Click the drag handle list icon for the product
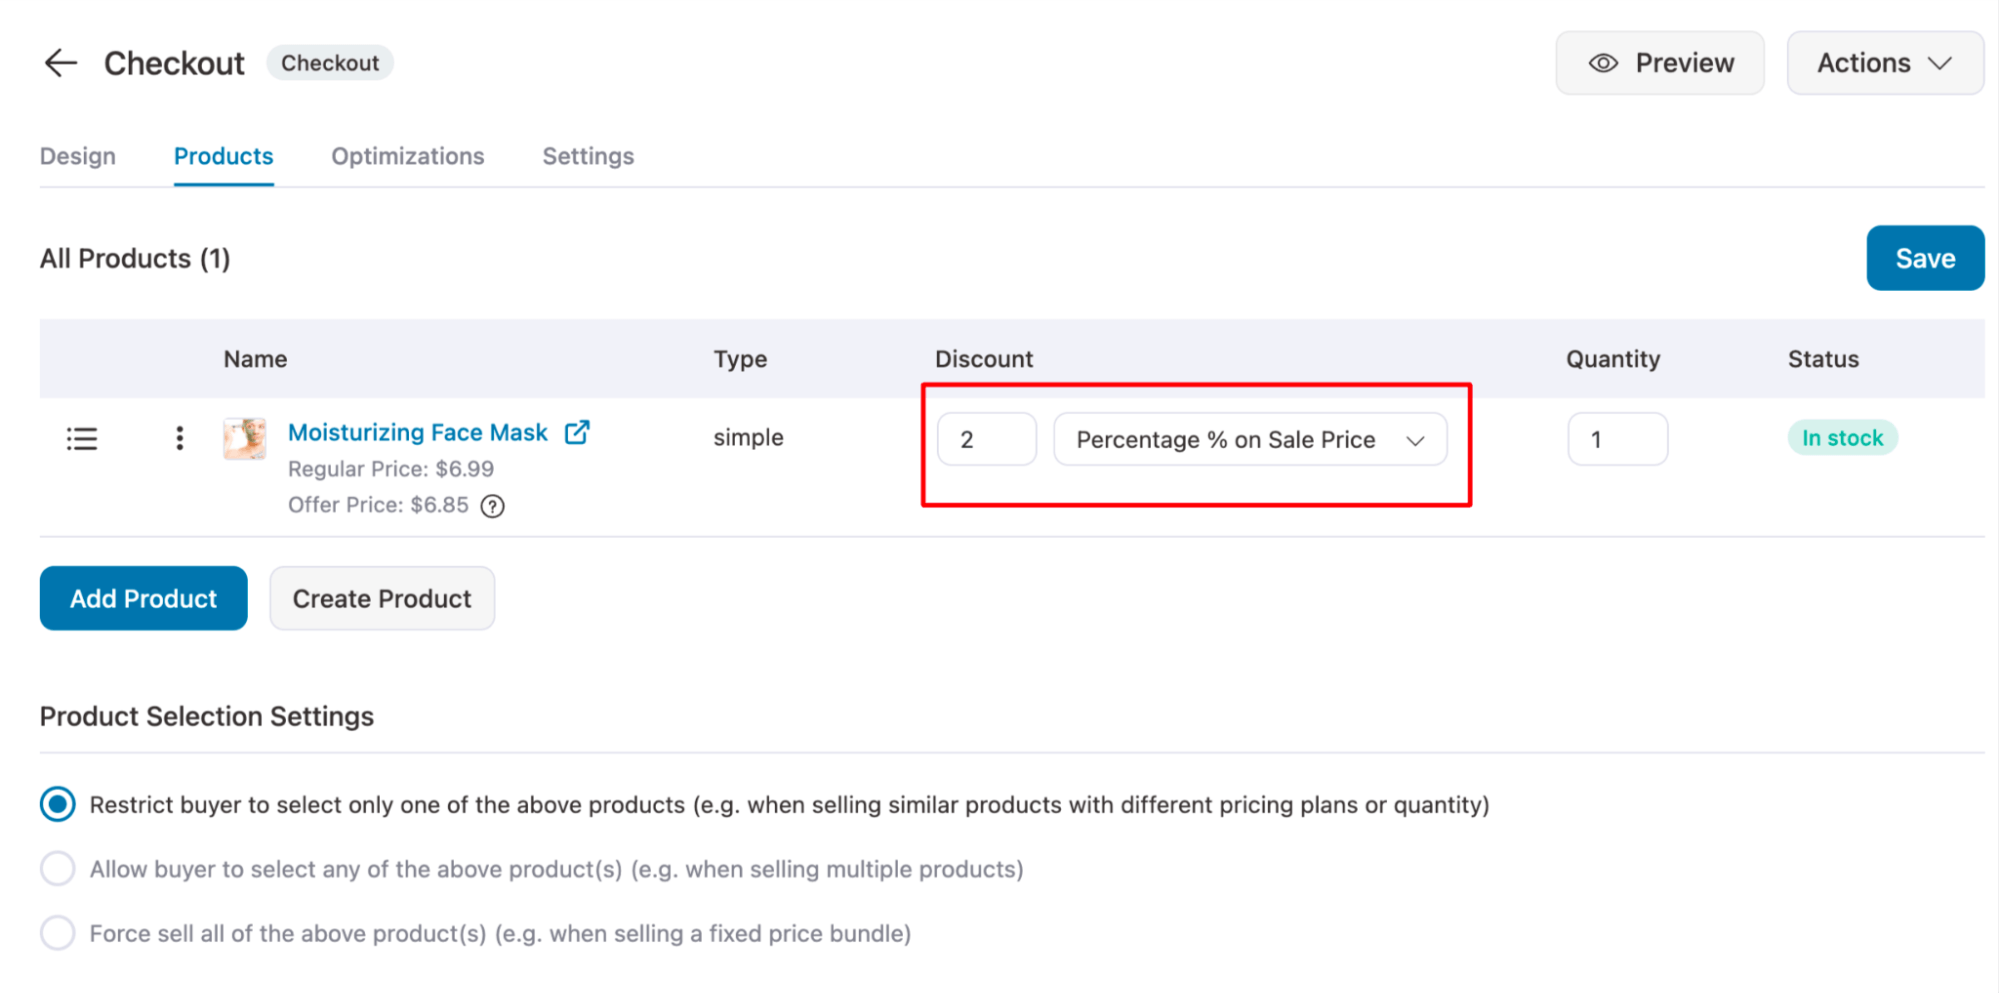Image resolution: width=1999 pixels, height=993 pixels. click(82, 438)
